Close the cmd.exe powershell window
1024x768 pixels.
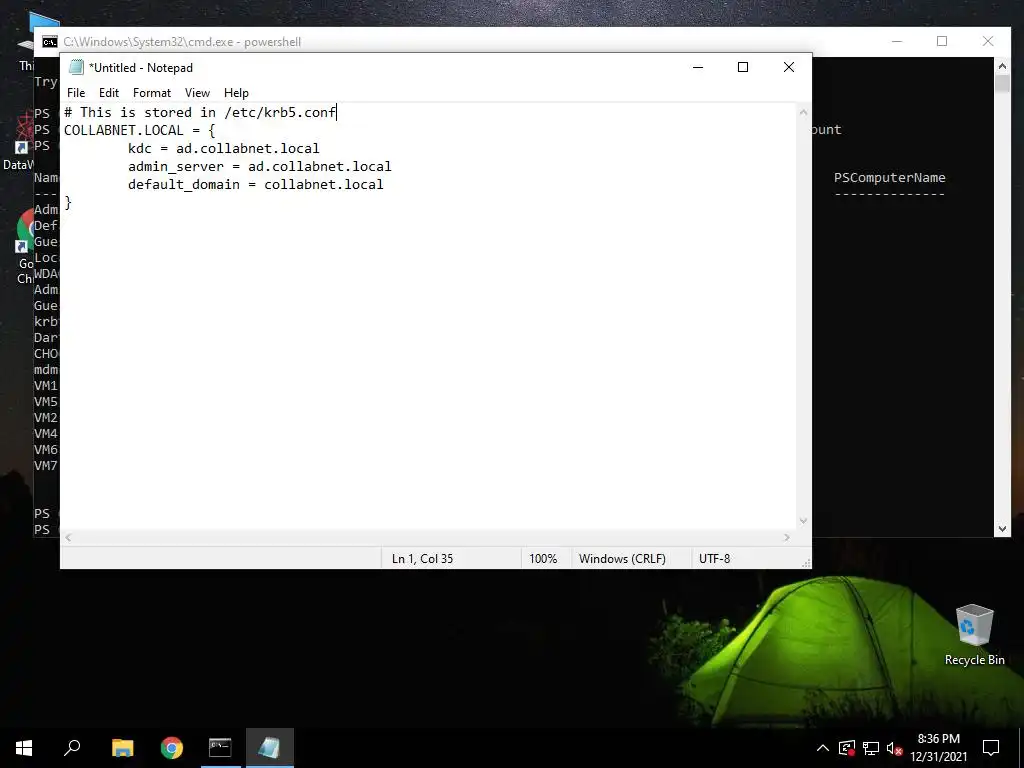[x=988, y=41]
